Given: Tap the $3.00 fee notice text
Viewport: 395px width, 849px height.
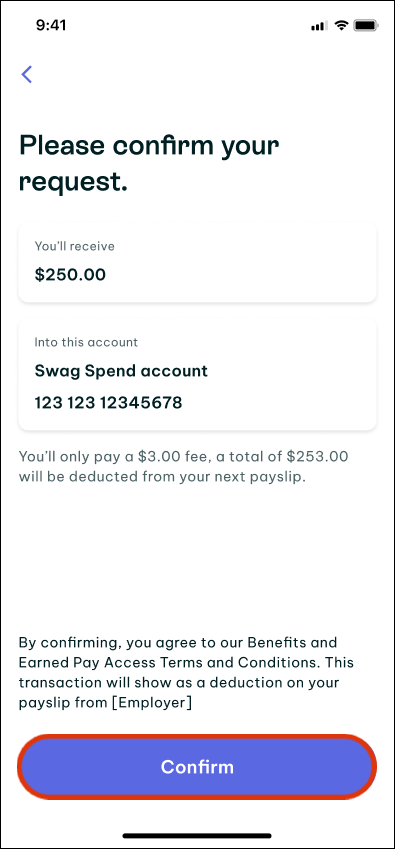Looking at the screenshot, I should pos(183,467).
